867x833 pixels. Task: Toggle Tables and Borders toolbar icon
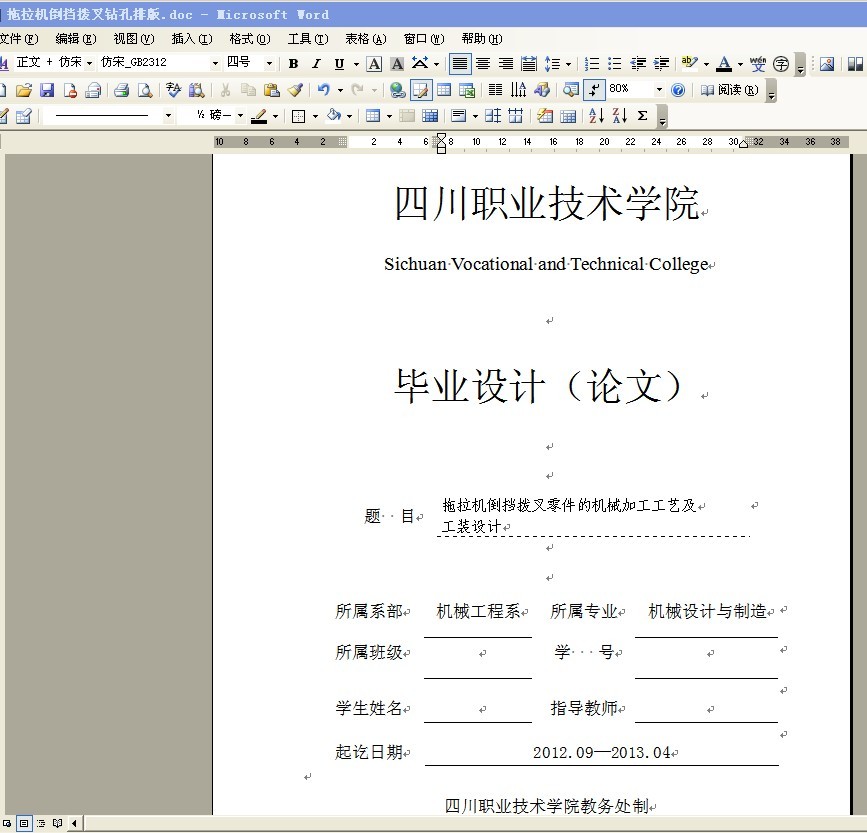point(421,90)
